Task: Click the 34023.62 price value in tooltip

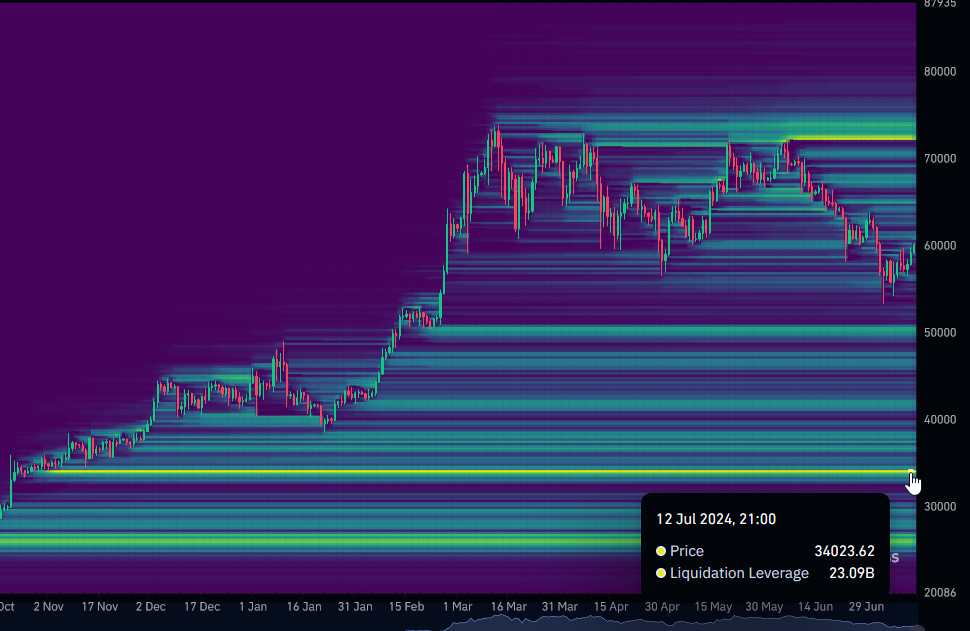Action: point(844,551)
